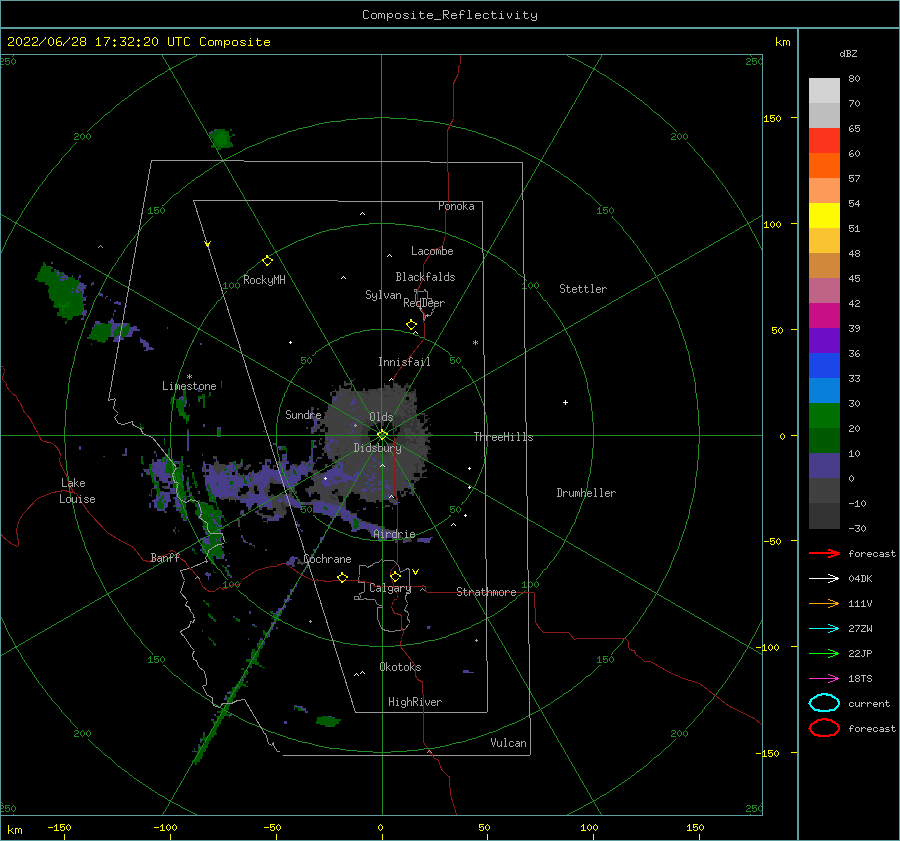Click the white plus marker south of Stettler
Screen dimensions: 900x841
pos(565,402)
